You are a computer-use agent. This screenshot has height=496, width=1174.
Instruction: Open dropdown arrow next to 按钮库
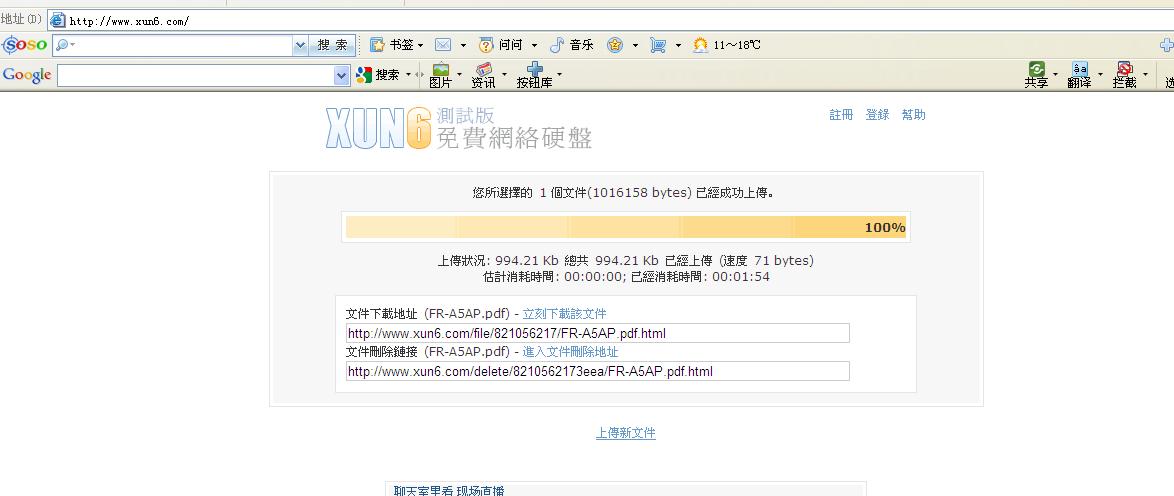point(559,74)
